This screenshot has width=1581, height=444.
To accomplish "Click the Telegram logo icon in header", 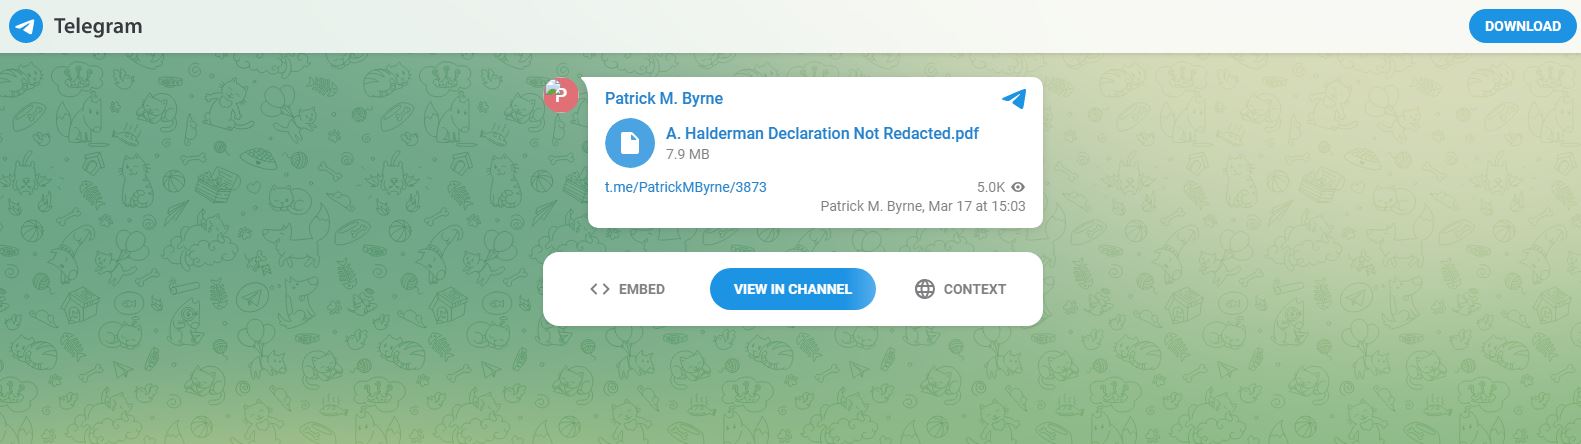I will pyautogui.click(x=26, y=26).
